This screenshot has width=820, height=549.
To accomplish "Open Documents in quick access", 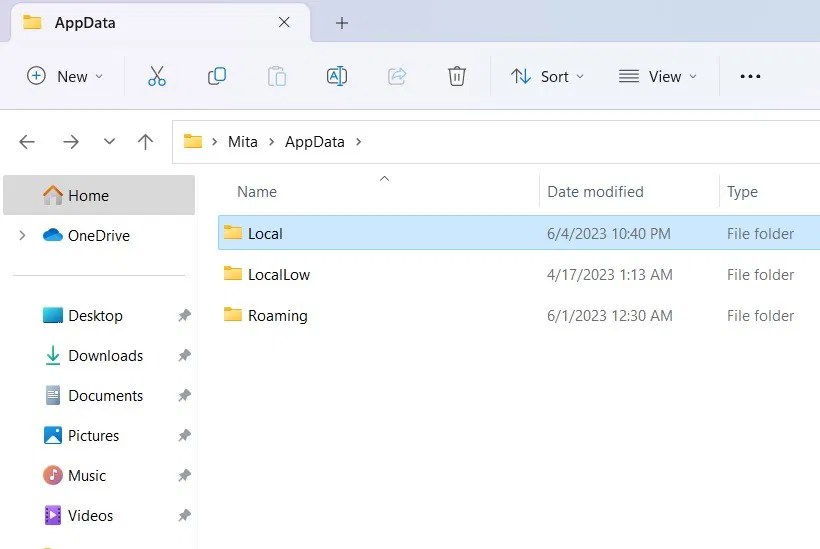I will 106,396.
